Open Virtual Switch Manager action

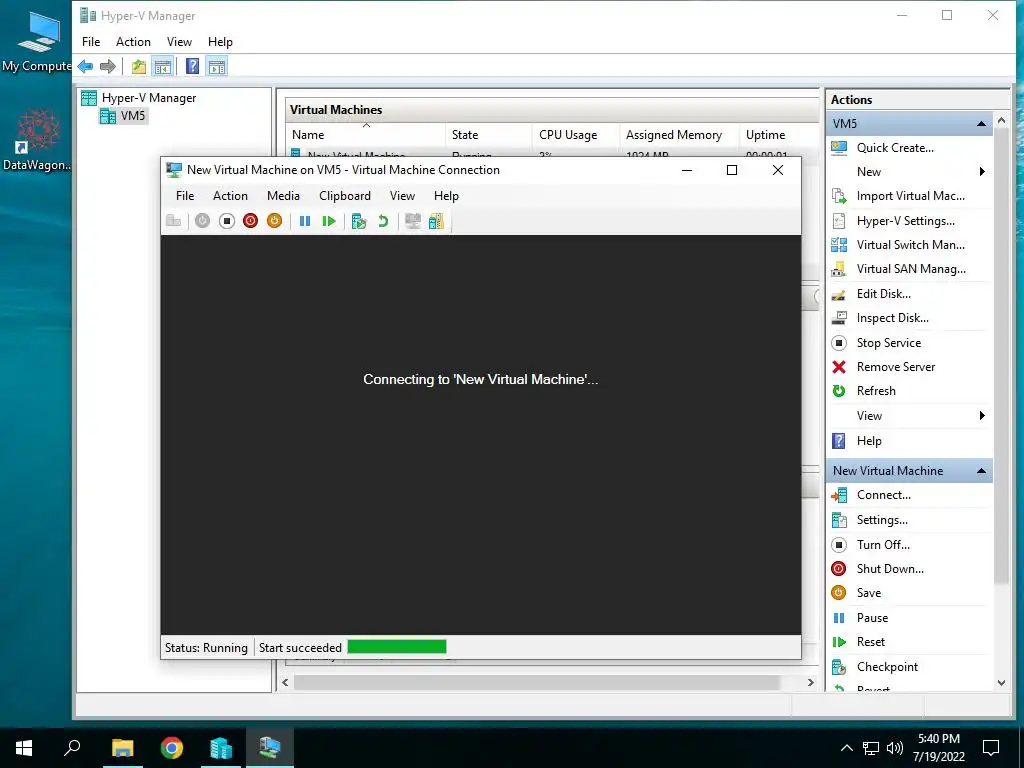coord(910,245)
